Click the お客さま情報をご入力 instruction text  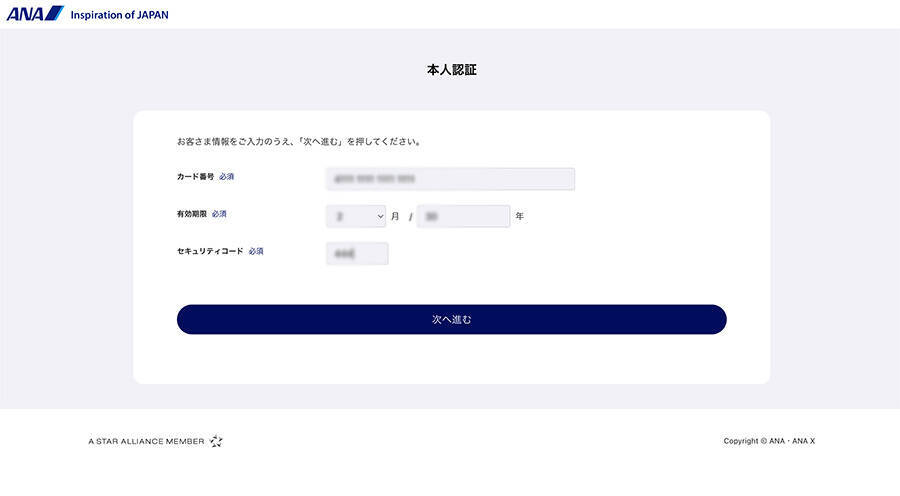click(x=298, y=141)
